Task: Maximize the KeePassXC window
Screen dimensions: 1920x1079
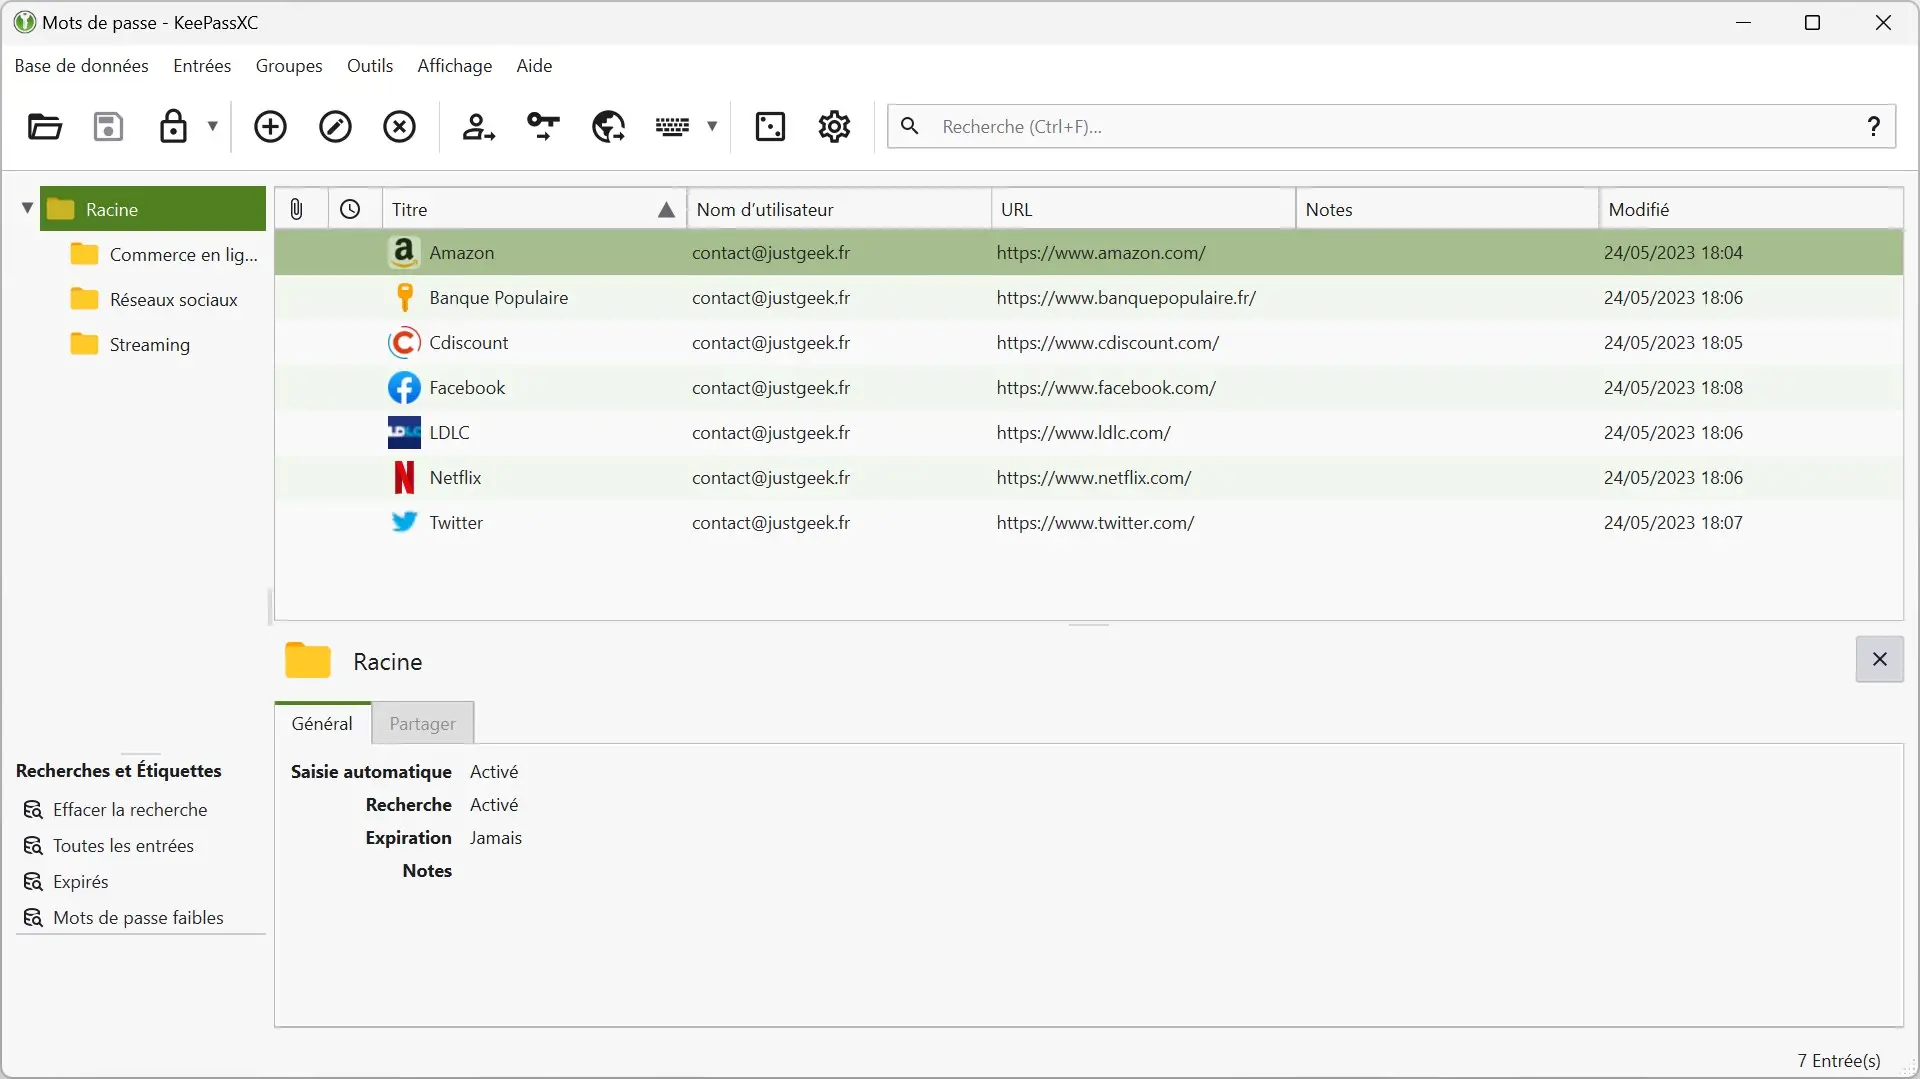Action: click(x=1812, y=22)
